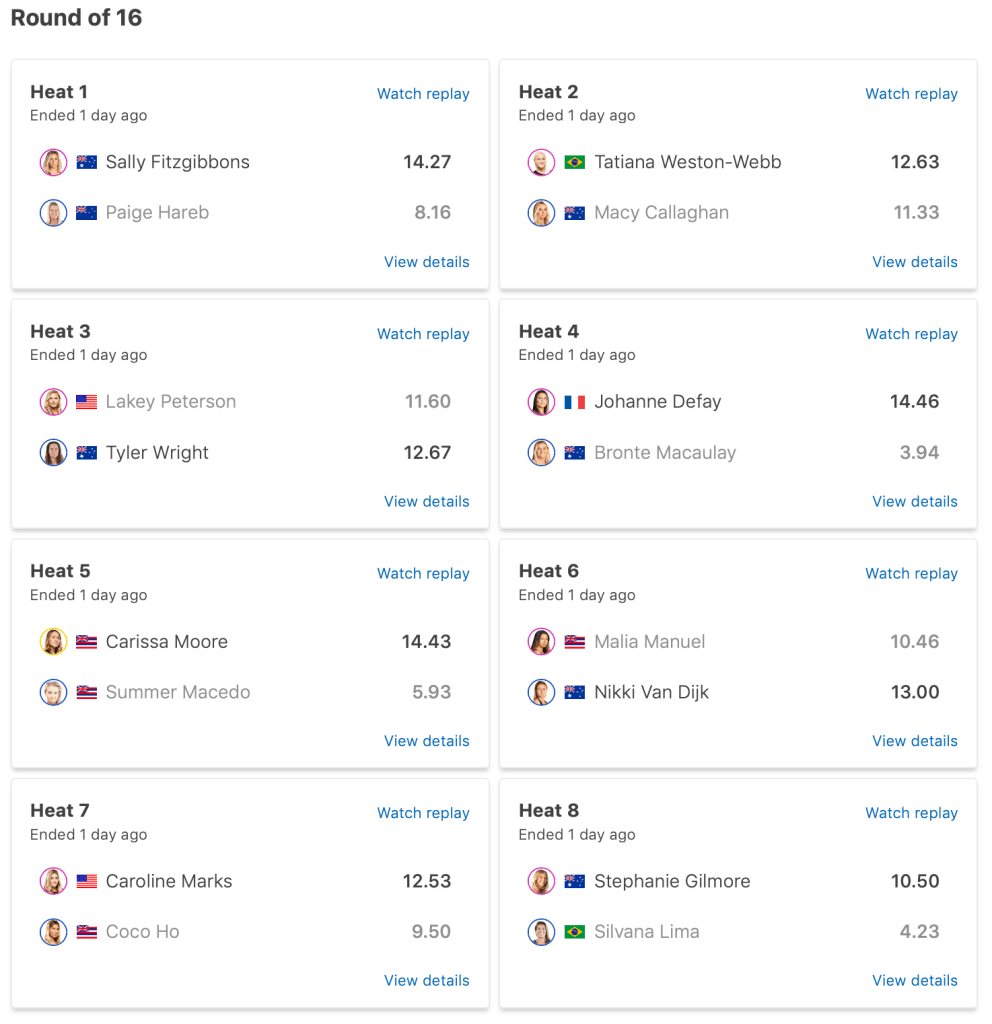Click the Brazil flag beside Silvana Lima
The width and height of the screenshot is (992, 1024).
point(574,932)
